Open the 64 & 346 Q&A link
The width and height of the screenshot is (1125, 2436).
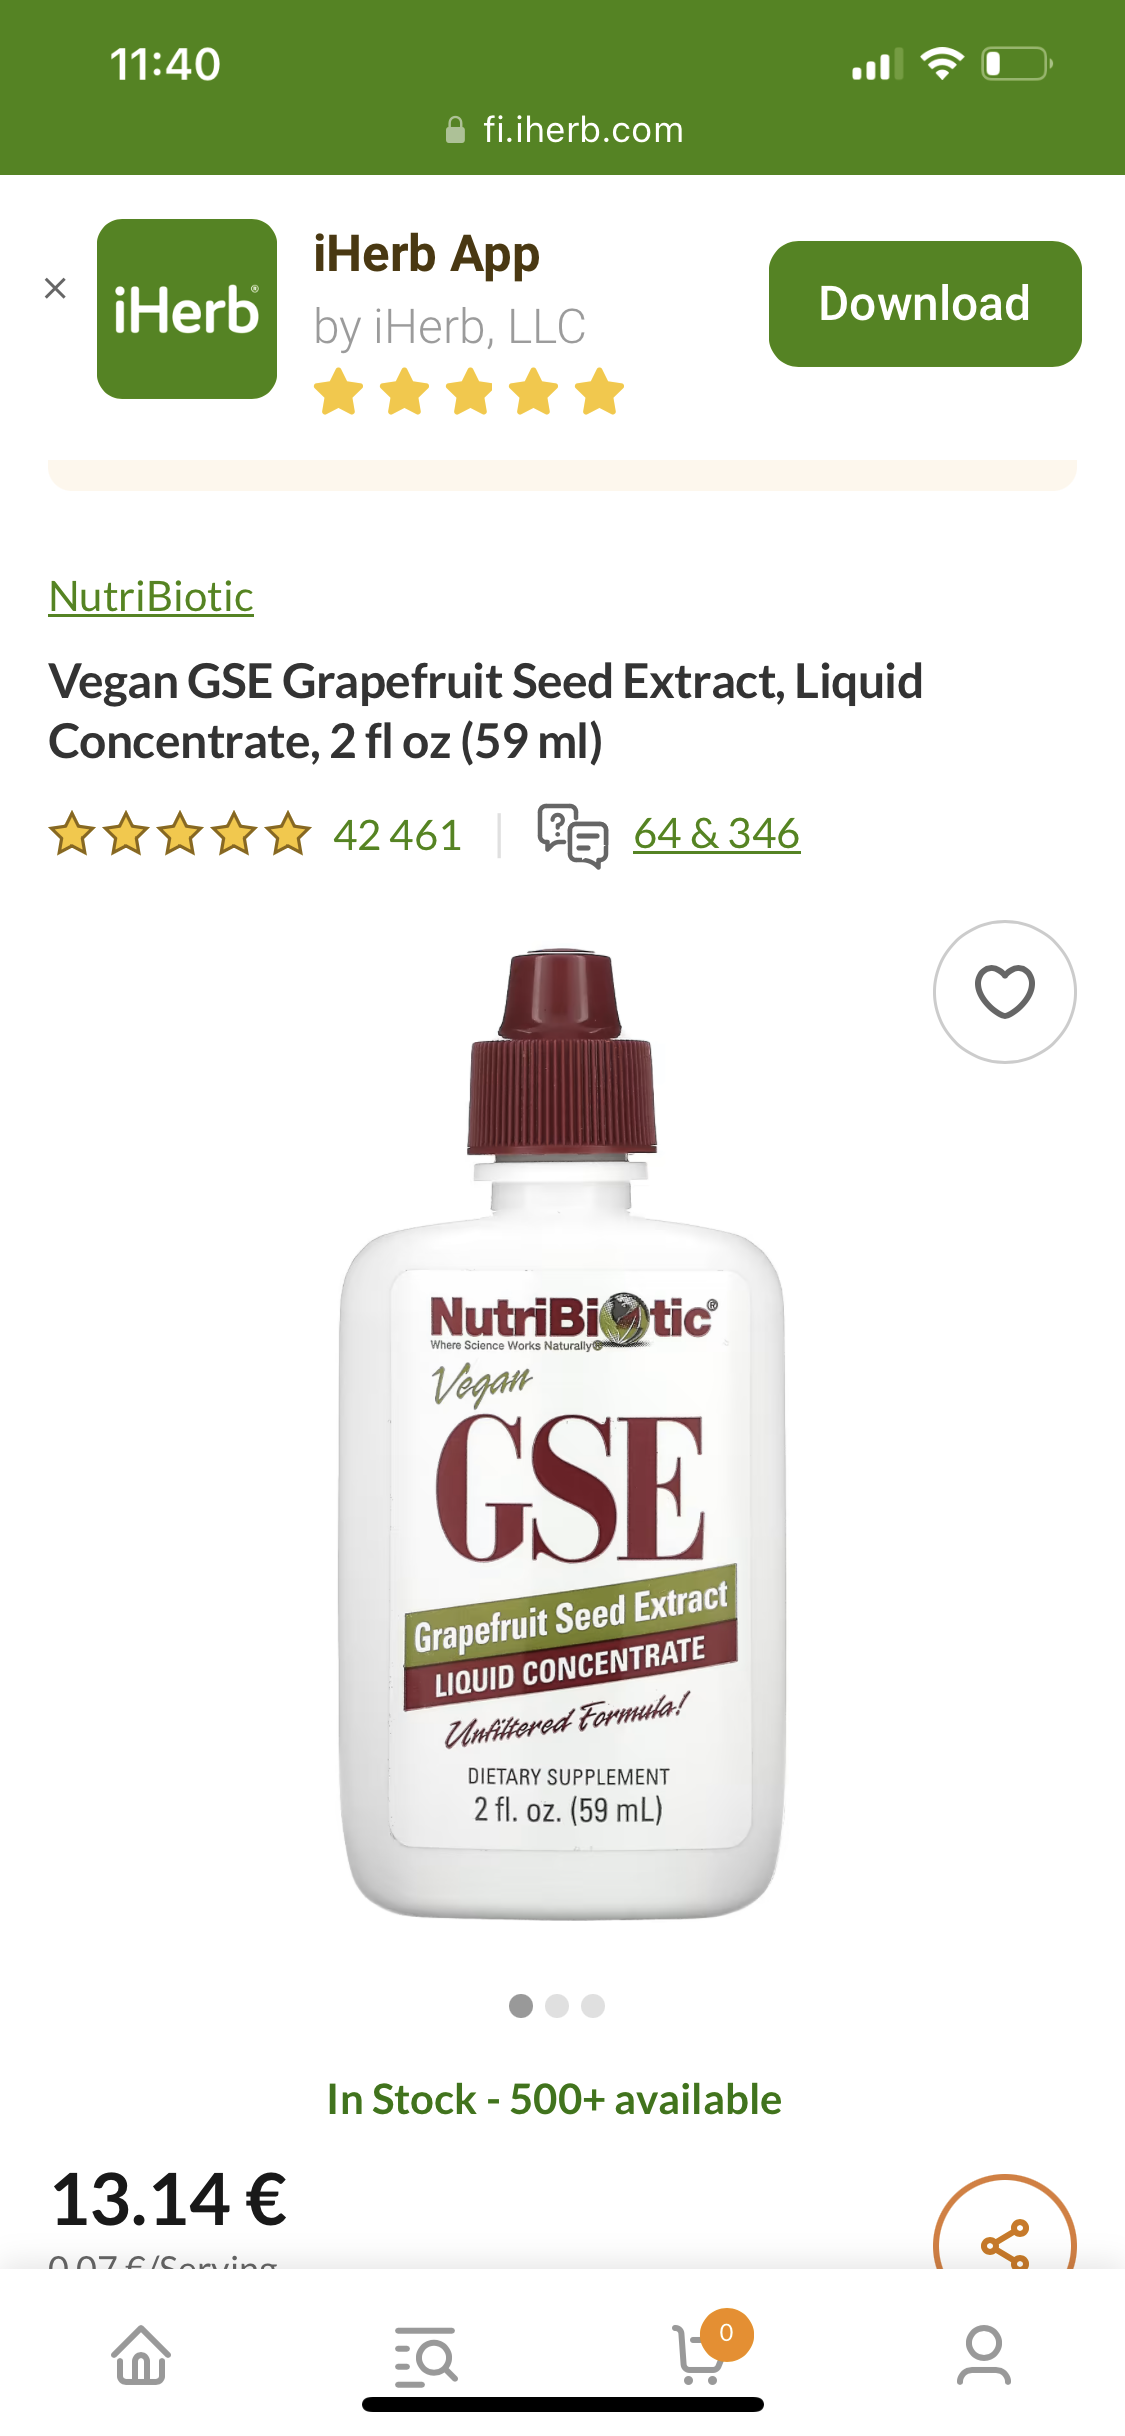click(x=716, y=834)
